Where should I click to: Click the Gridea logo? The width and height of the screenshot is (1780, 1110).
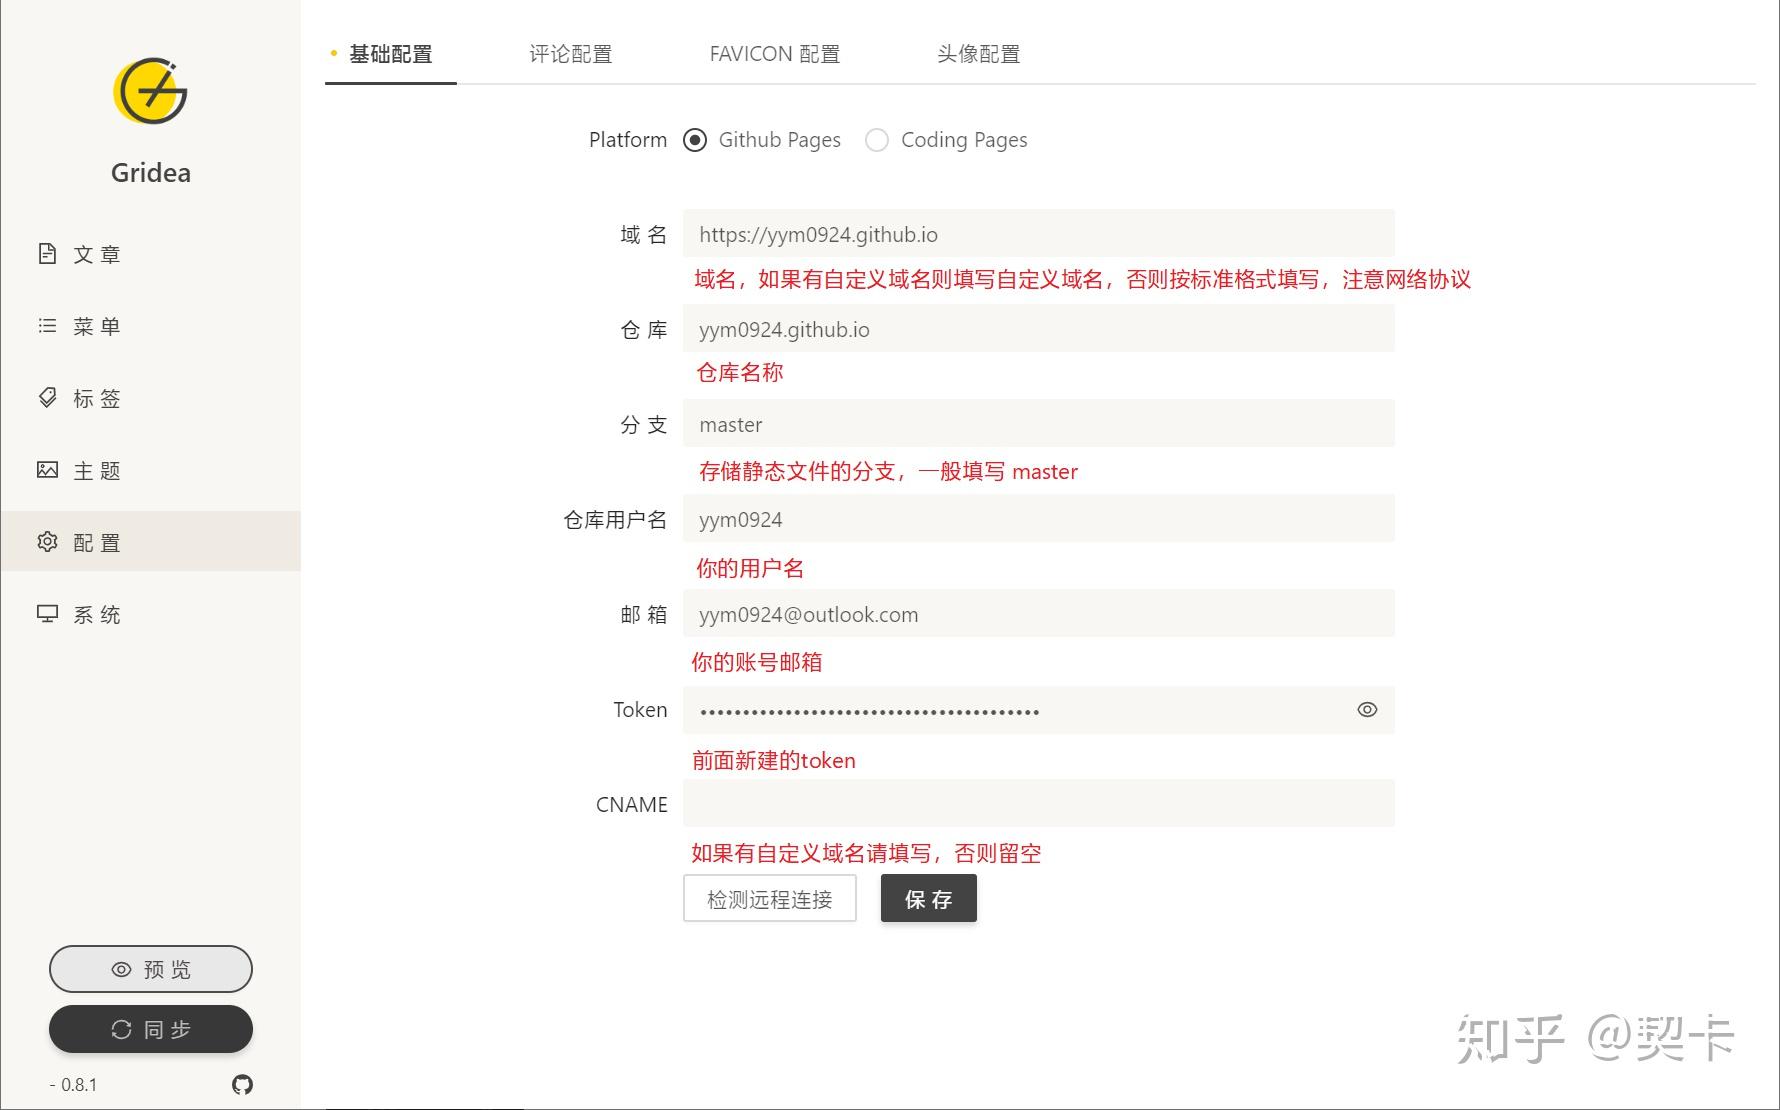coord(150,93)
